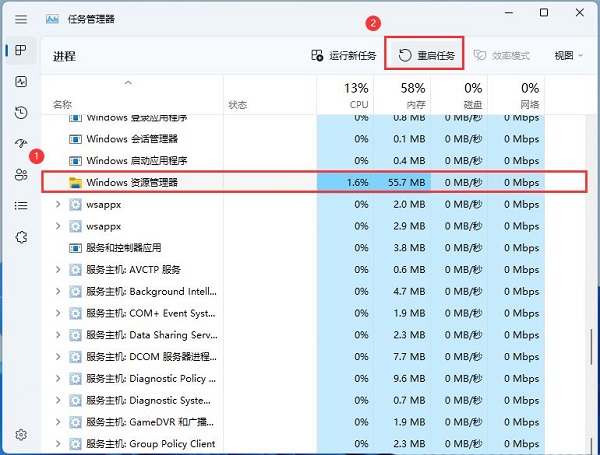600x455 pixels.
Task: Switch to the Processes page icon
Action: click(x=21, y=51)
